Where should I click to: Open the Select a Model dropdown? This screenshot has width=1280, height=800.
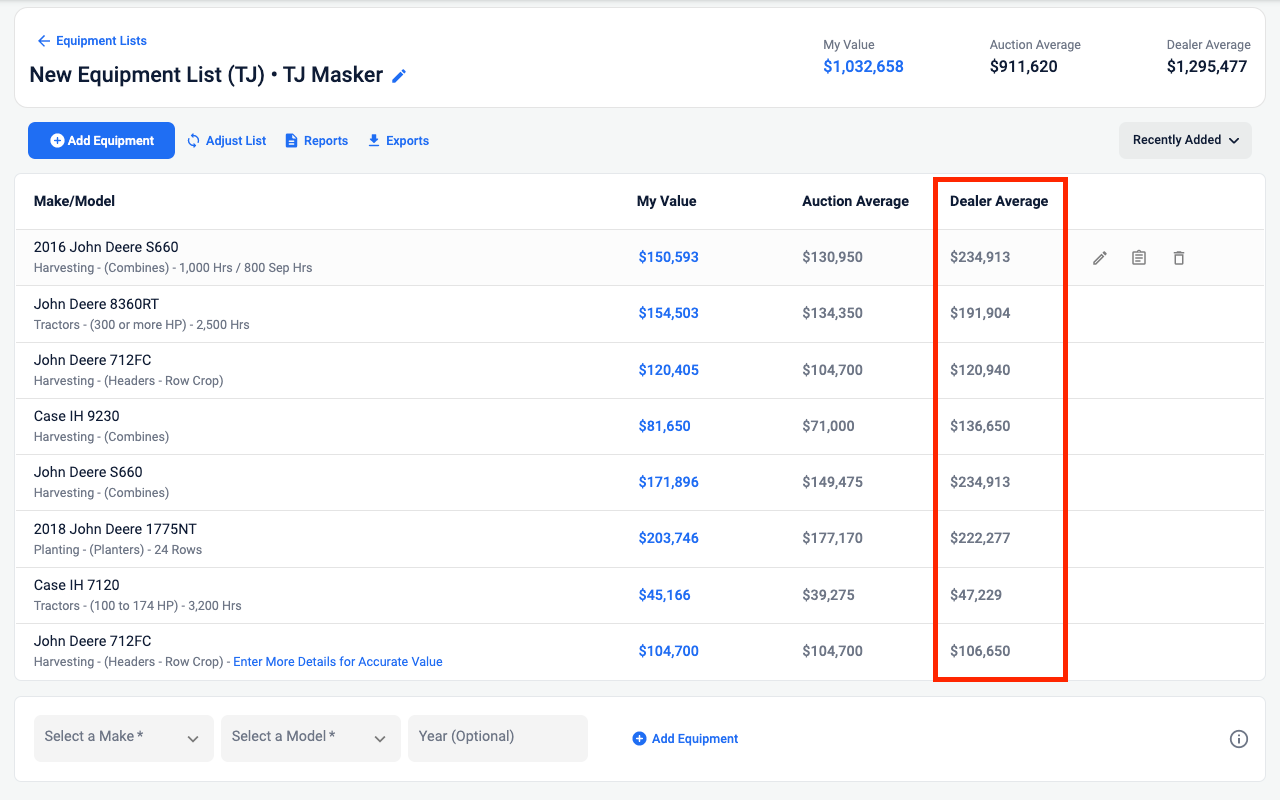[311, 738]
